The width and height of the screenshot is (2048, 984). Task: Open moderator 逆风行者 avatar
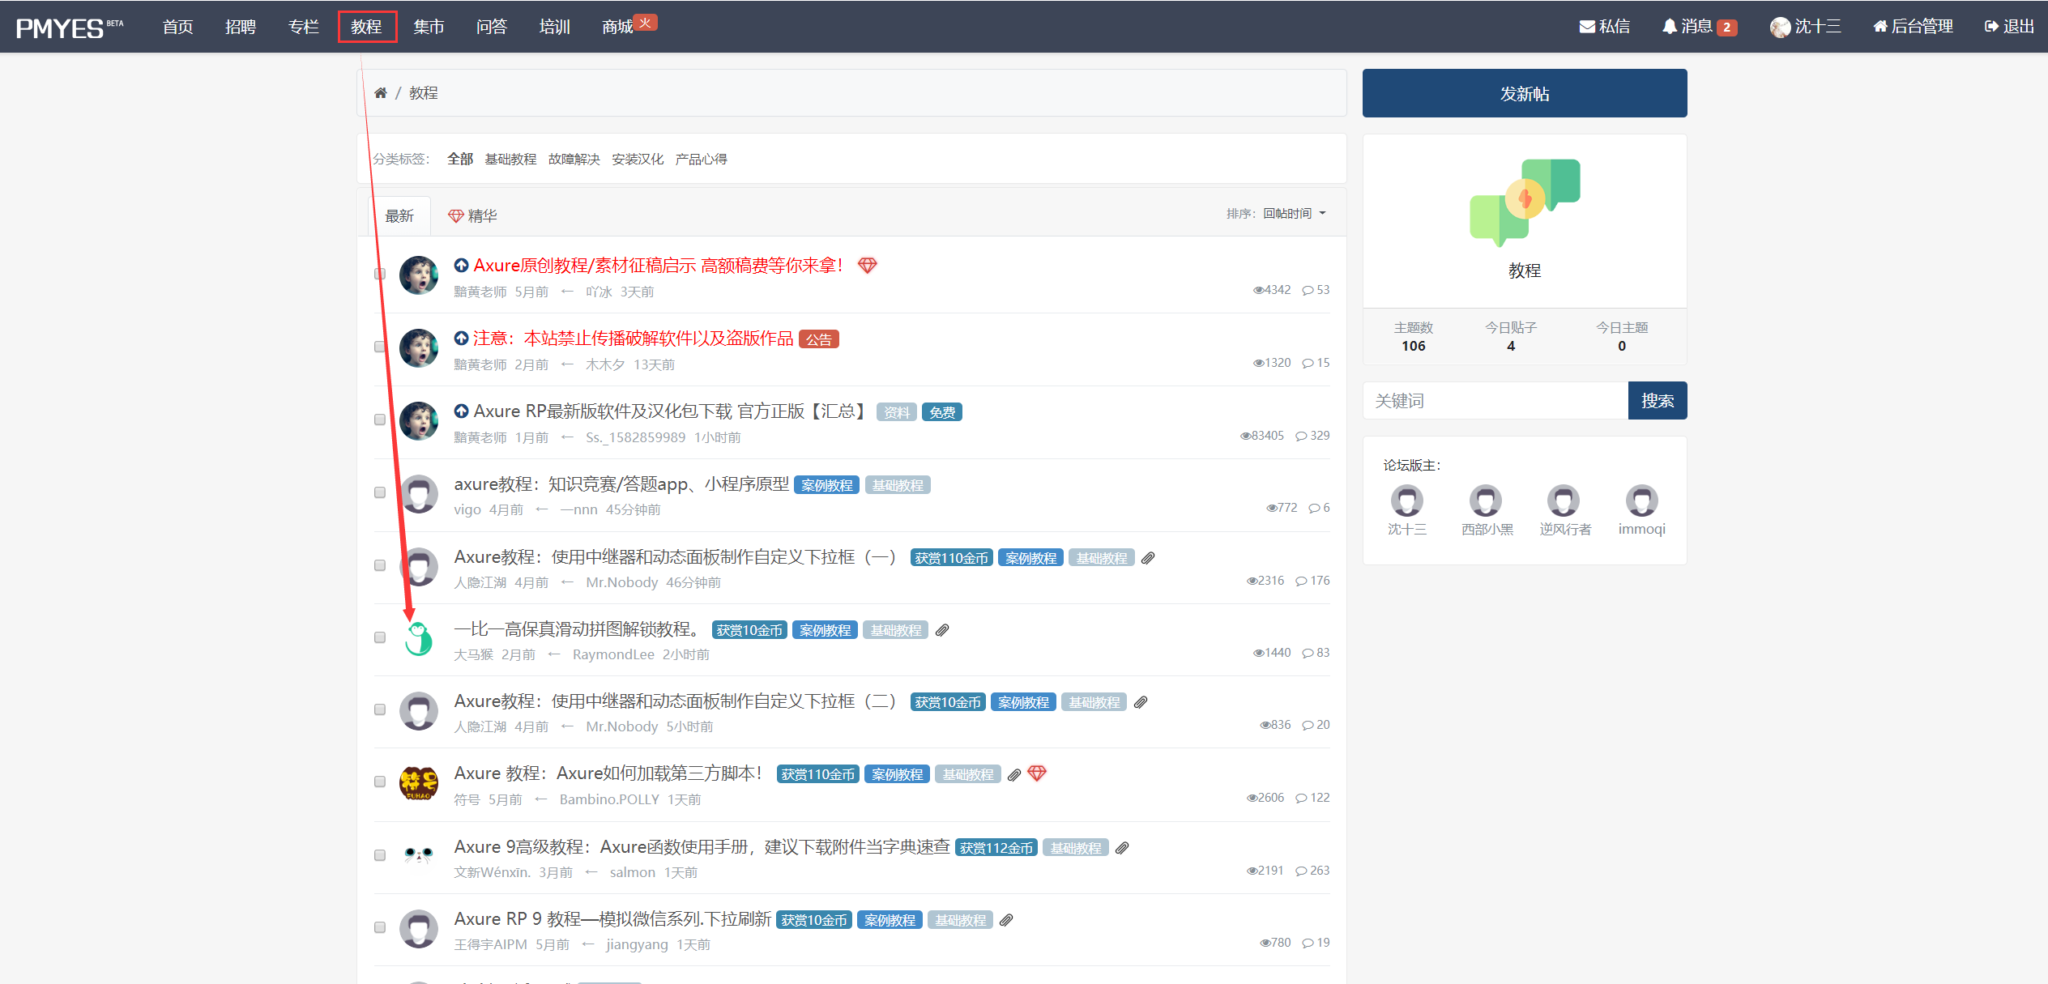(x=1563, y=500)
